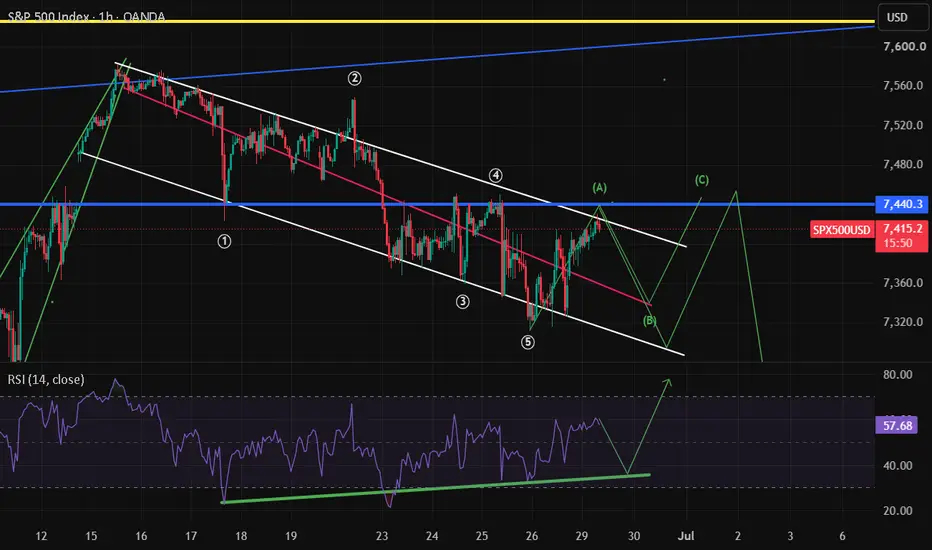The width and height of the screenshot is (932, 550).
Task: Click the 7,560.0 price axis label
Action: pyautogui.click(x=903, y=86)
